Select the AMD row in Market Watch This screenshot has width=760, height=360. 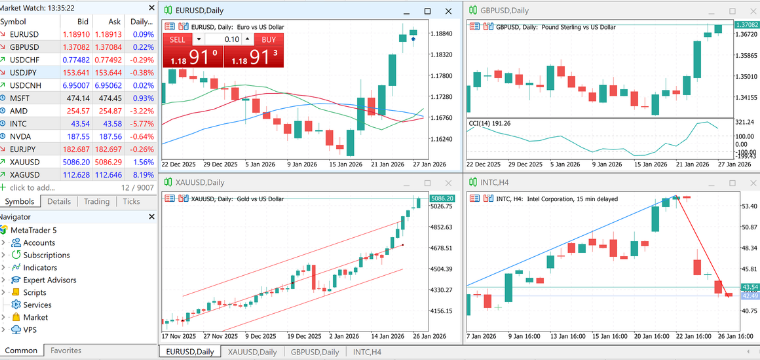point(79,110)
